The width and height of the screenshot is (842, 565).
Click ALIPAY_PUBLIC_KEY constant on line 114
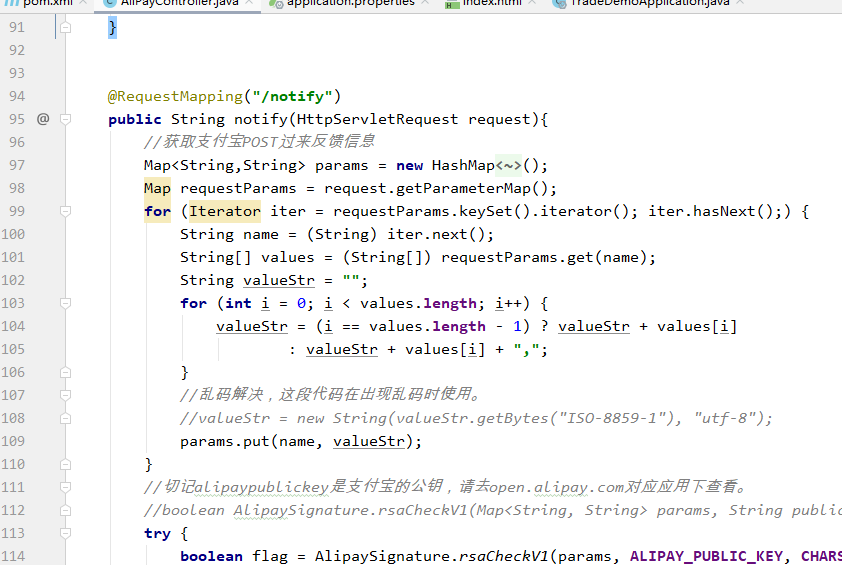coord(706,556)
